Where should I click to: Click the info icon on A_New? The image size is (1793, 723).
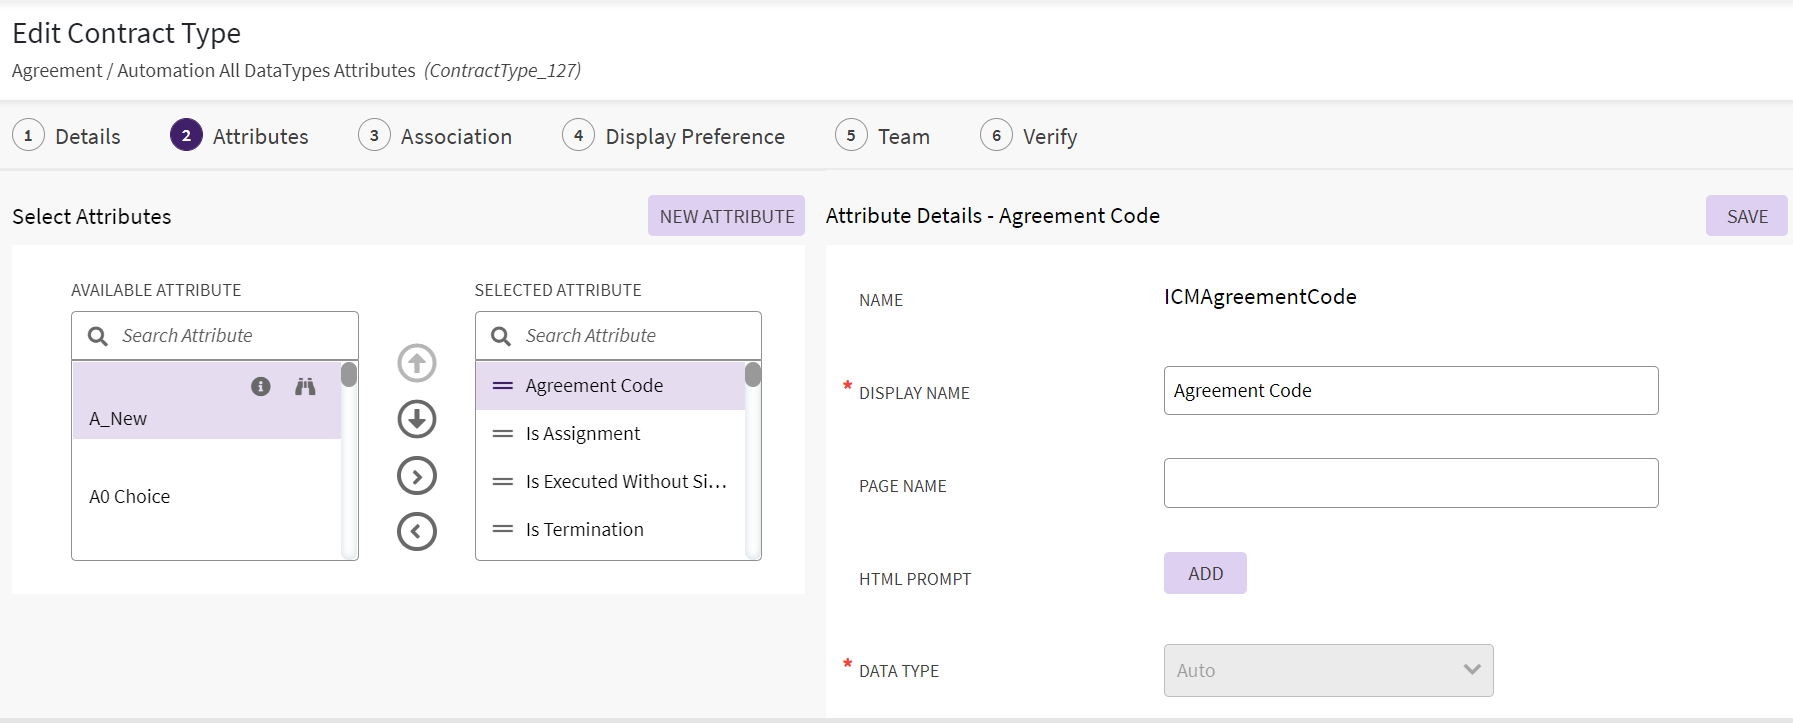pyautogui.click(x=261, y=387)
